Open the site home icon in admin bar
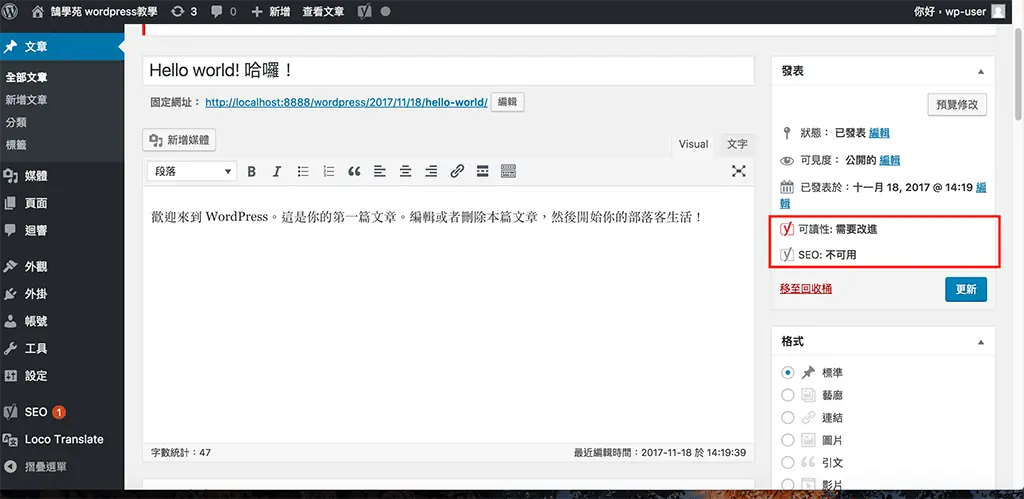Image resolution: width=1024 pixels, height=499 pixels. click(x=38, y=11)
